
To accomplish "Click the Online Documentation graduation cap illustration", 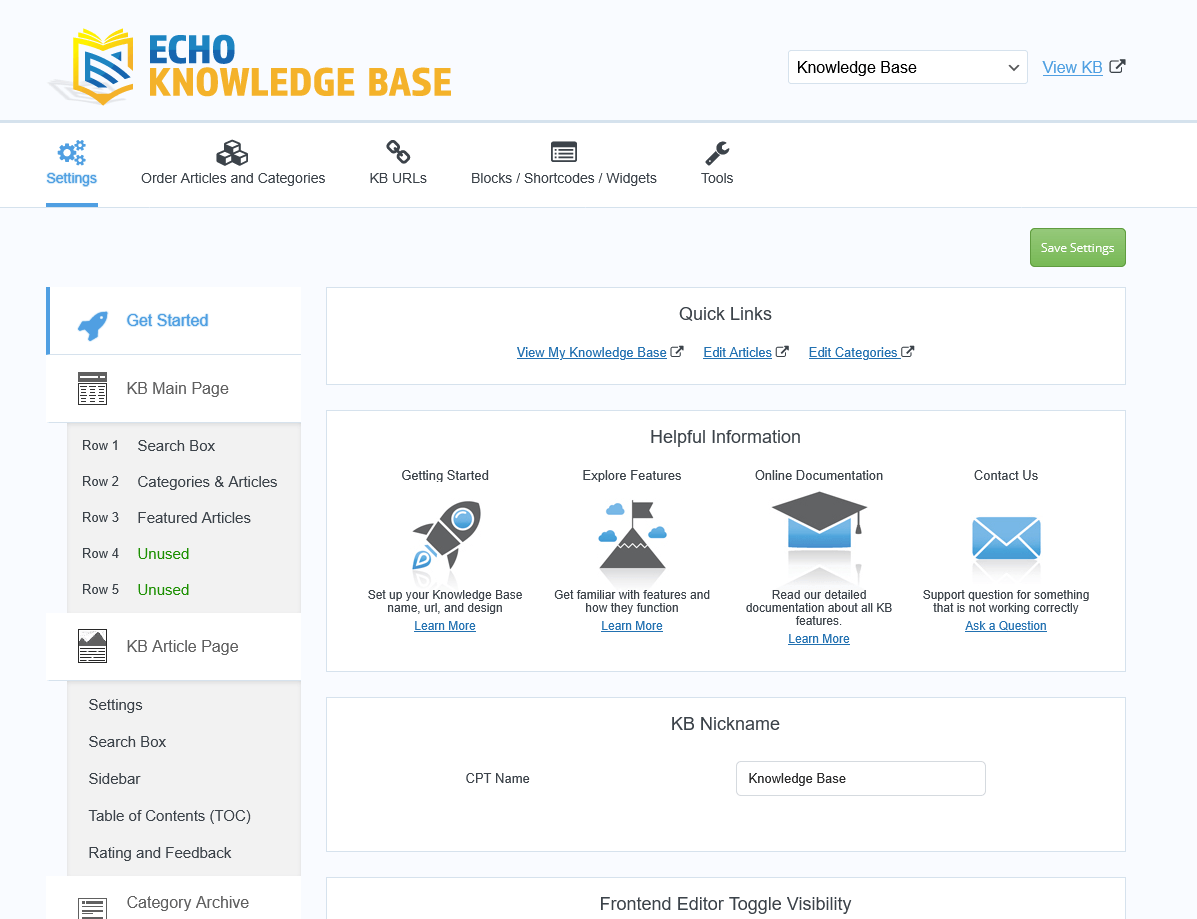I will (x=819, y=521).
